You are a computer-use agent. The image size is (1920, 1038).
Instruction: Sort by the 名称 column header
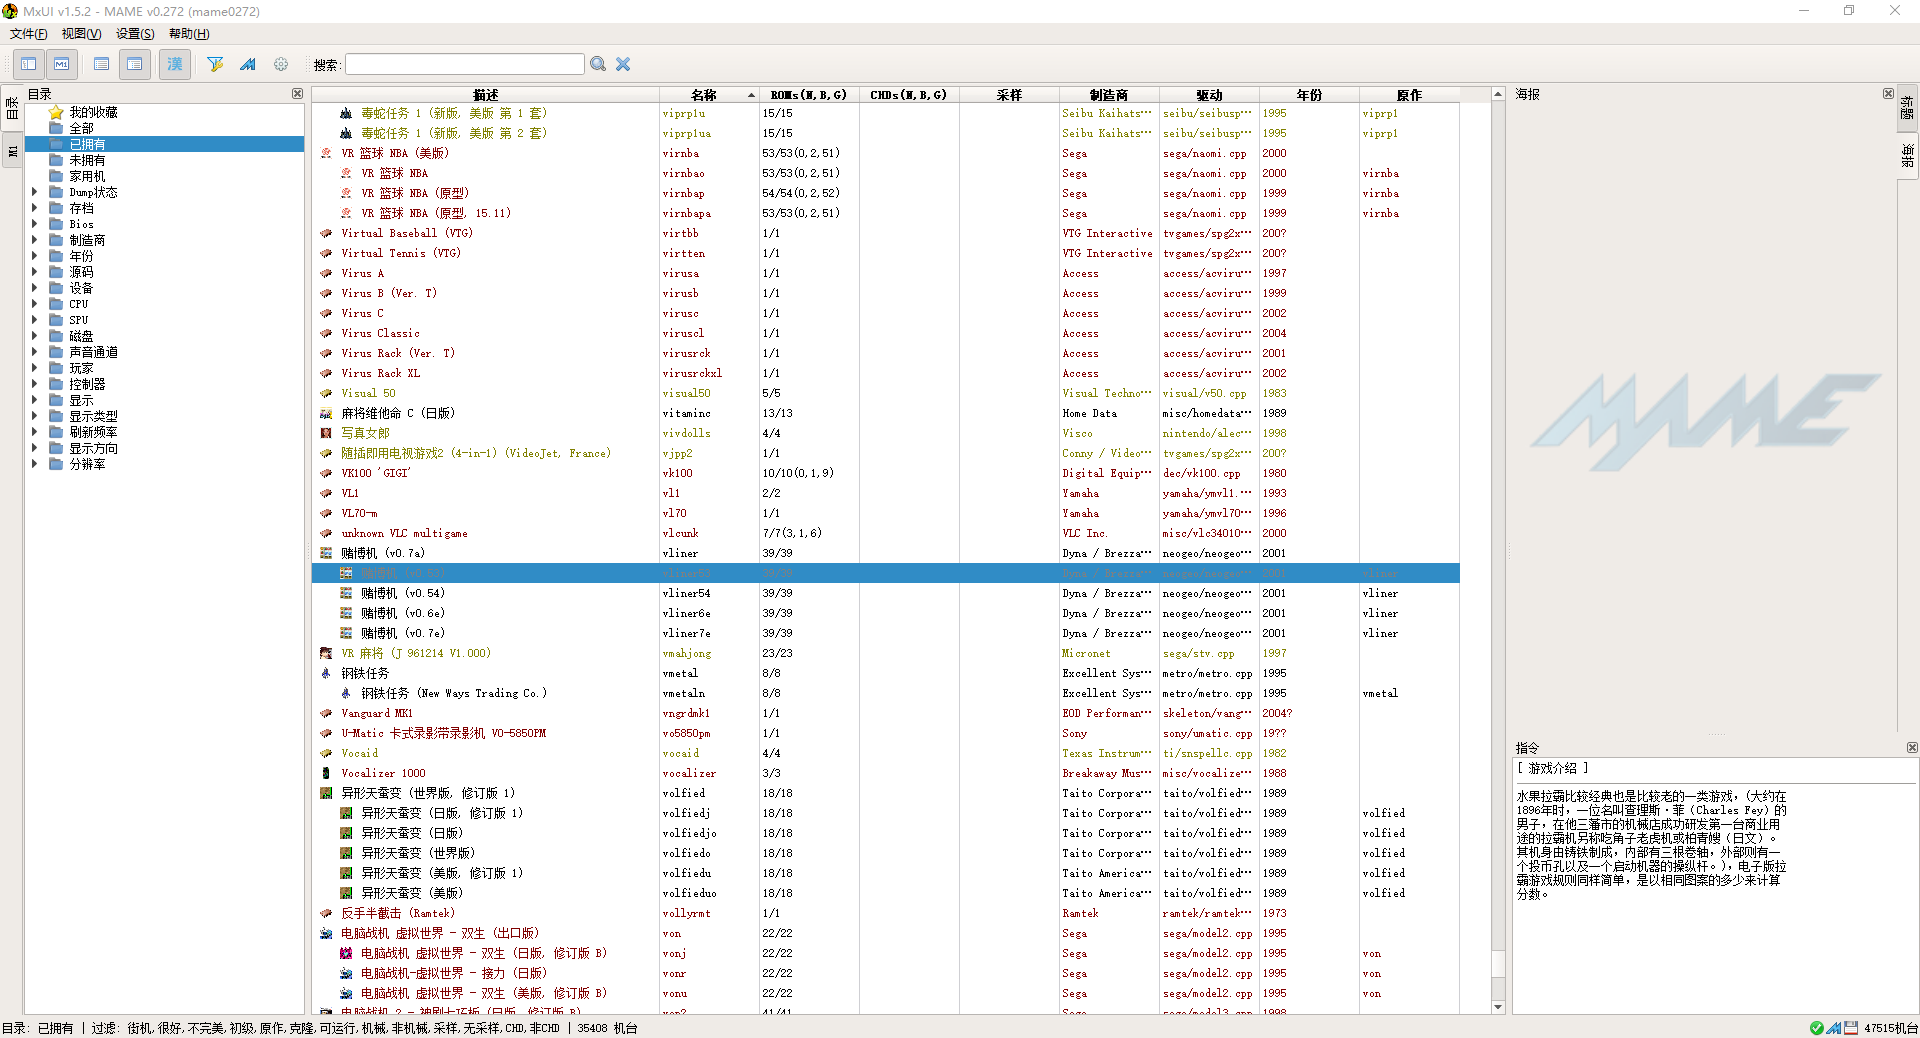coord(709,95)
